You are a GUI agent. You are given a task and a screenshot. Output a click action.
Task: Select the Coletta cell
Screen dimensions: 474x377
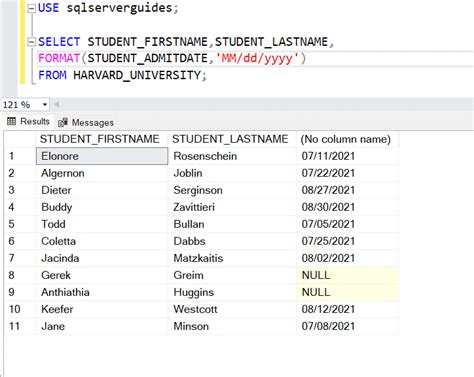102,241
